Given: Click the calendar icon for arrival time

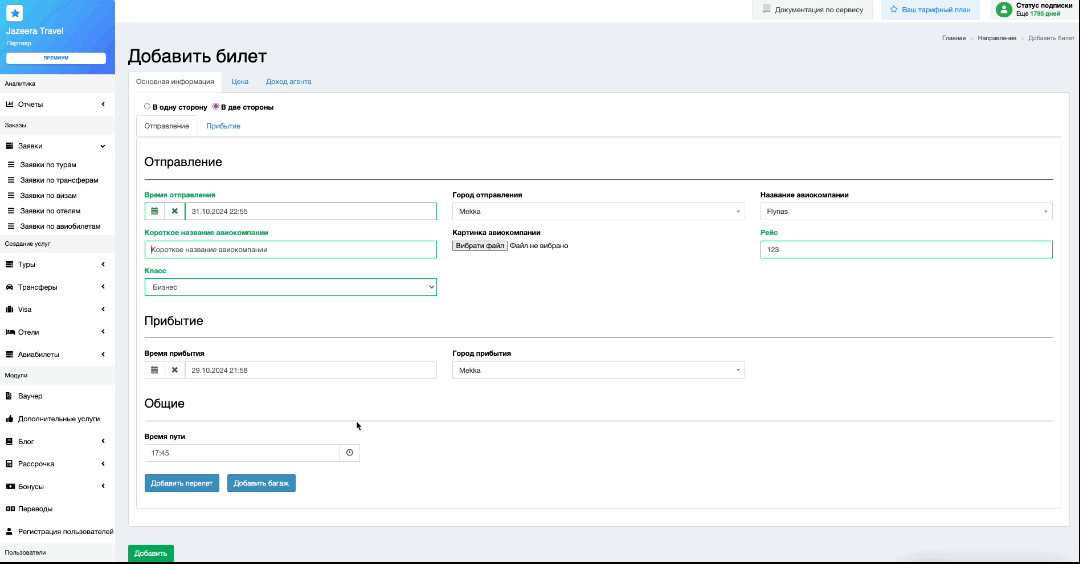Looking at the screenshot, I should tap(154, 370).
